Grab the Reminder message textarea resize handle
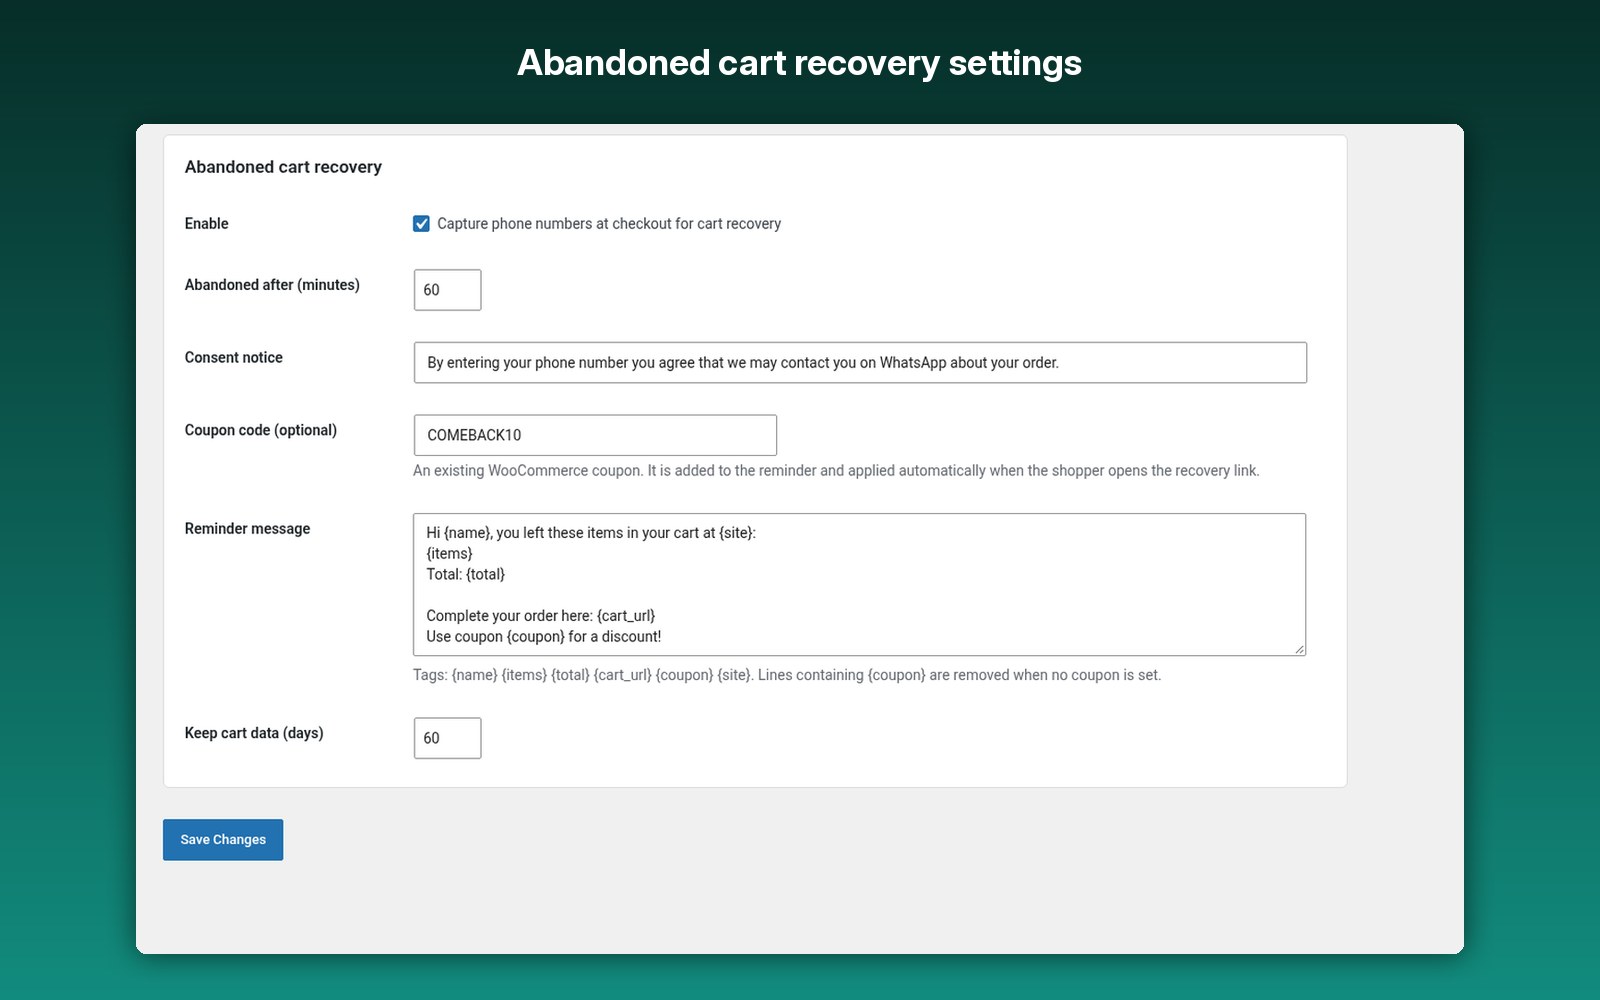 coord(1299,649)
